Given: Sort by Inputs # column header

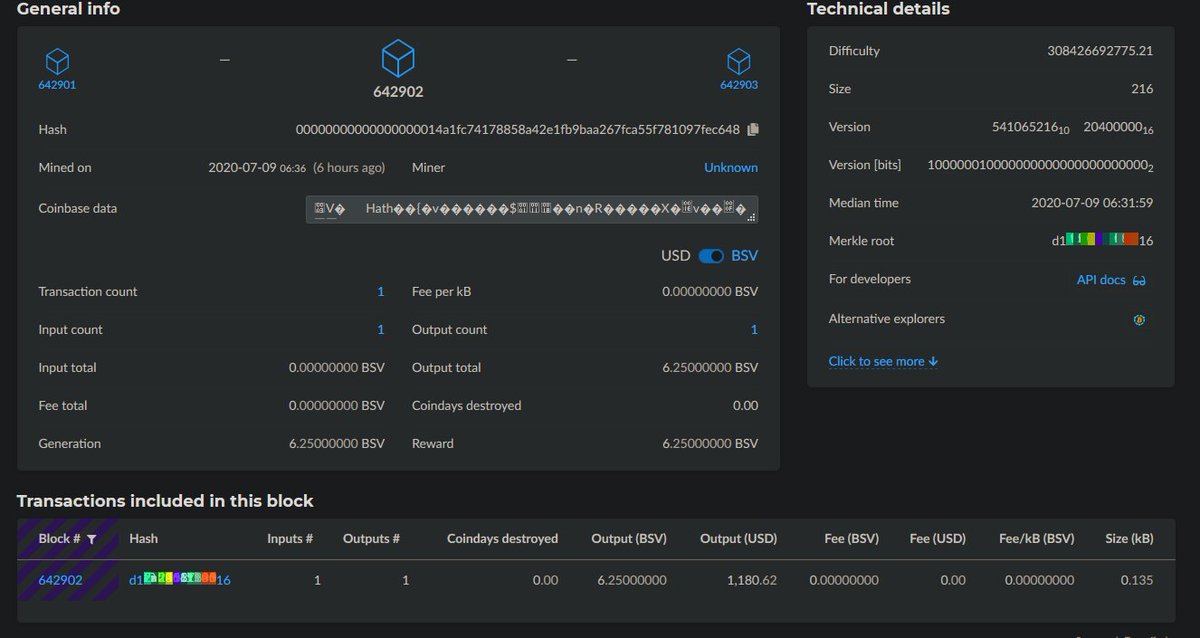Looking at the screenshot, I should coord(290,538).
